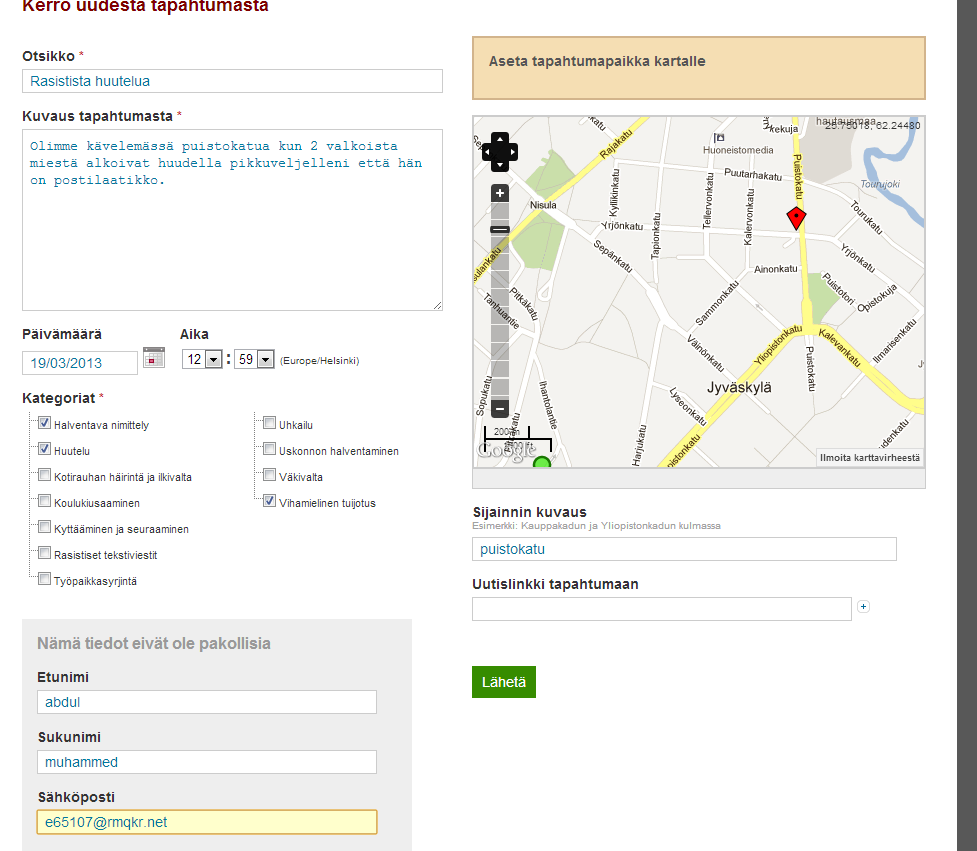Click Ilmoita karttavirheestä map link
Screen dimensions: 977x851
(x=869, y=458)
